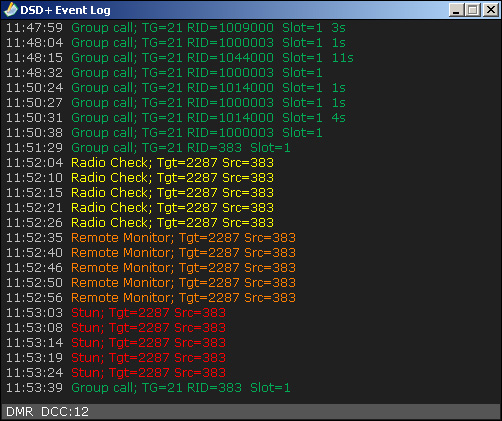This screenshot has height=421, width=502.
Task: Click the 11:50:31 group call lasting 4s
Action: pos(176,118)
